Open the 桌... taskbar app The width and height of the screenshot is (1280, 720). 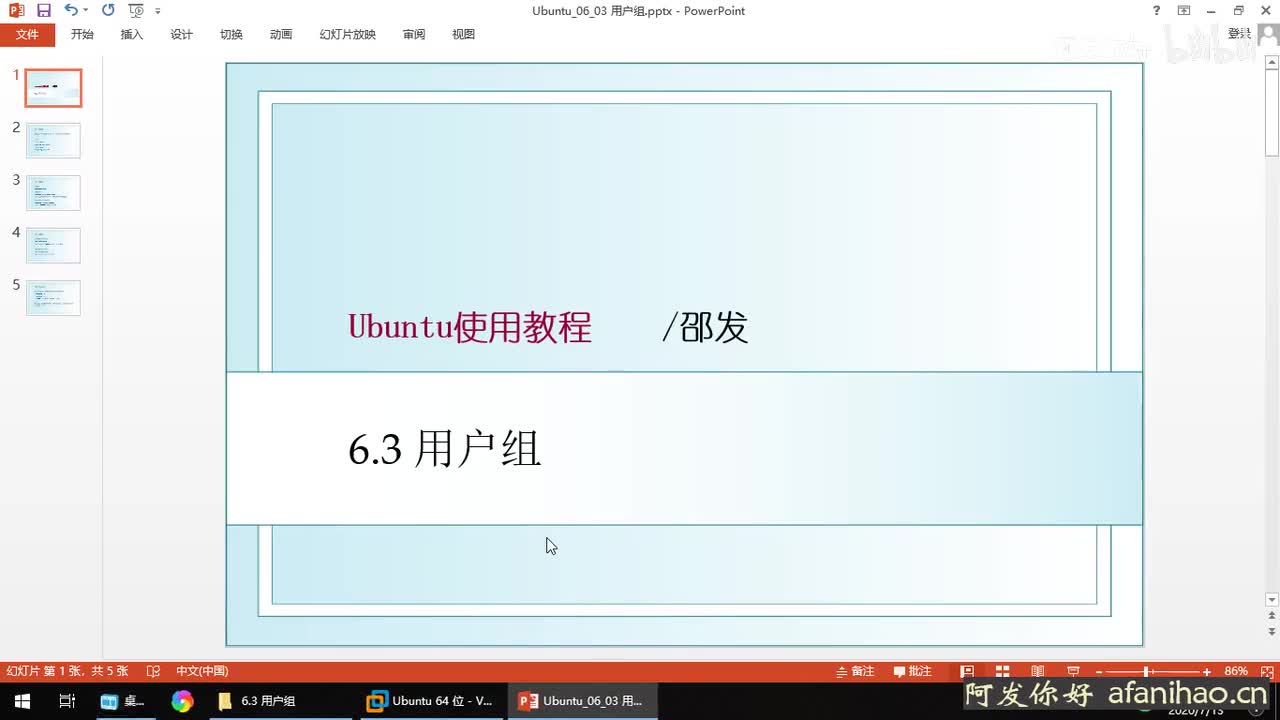pos(123,701)
